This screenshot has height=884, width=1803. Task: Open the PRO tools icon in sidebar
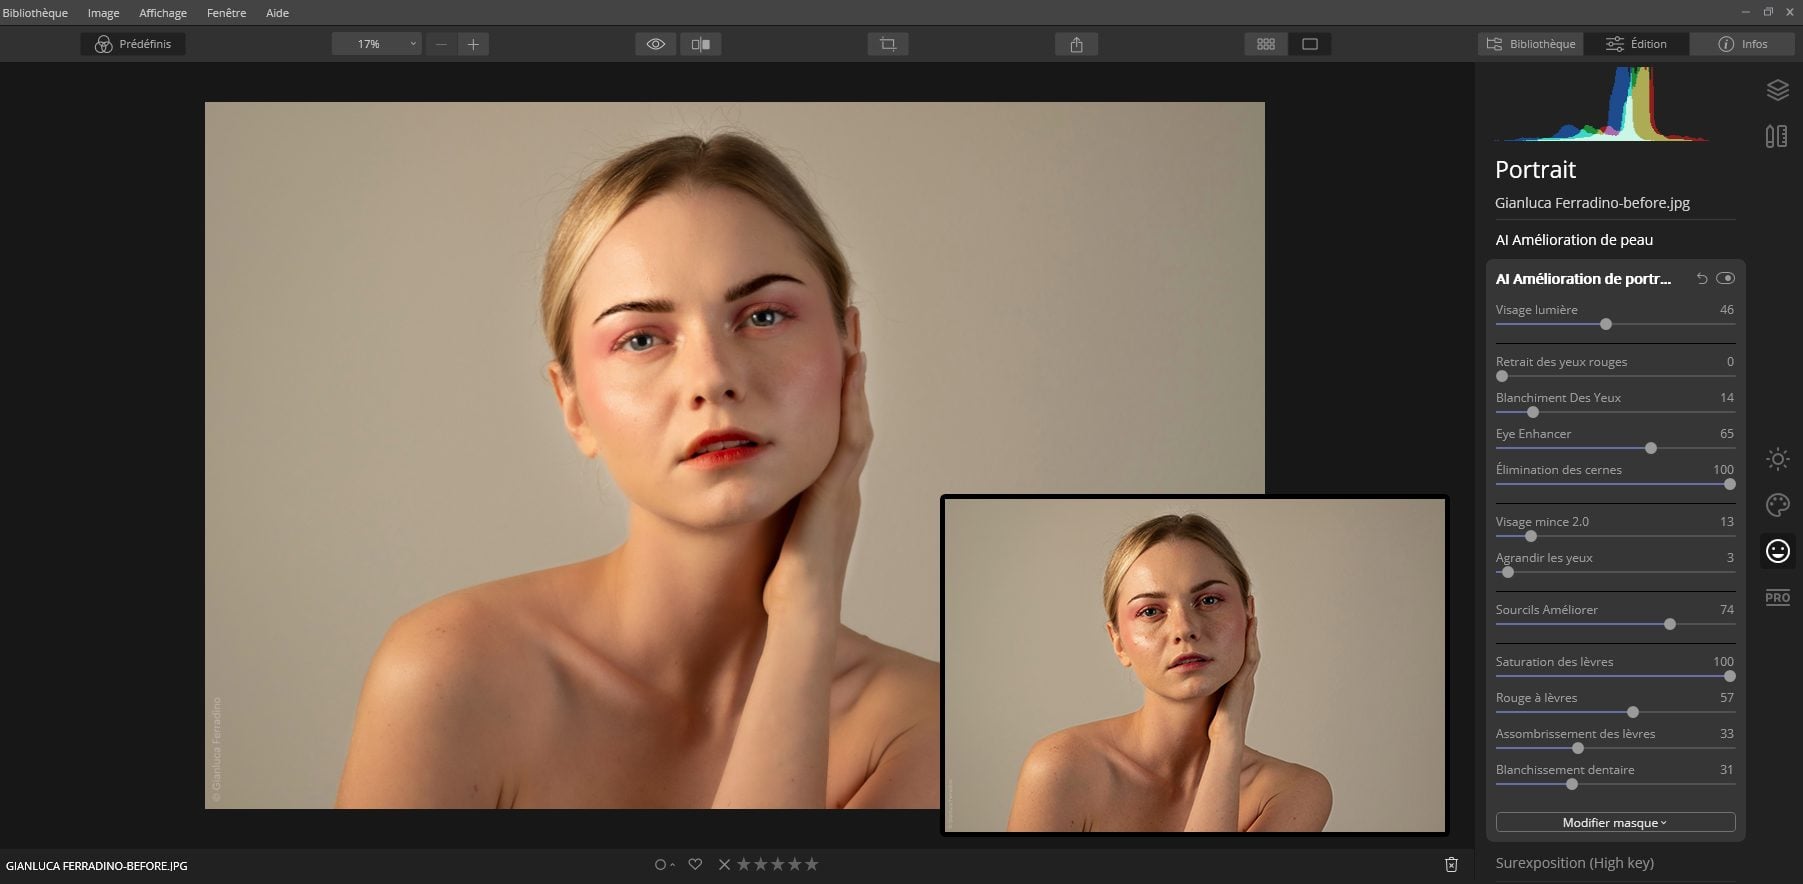pos(1777,598)
